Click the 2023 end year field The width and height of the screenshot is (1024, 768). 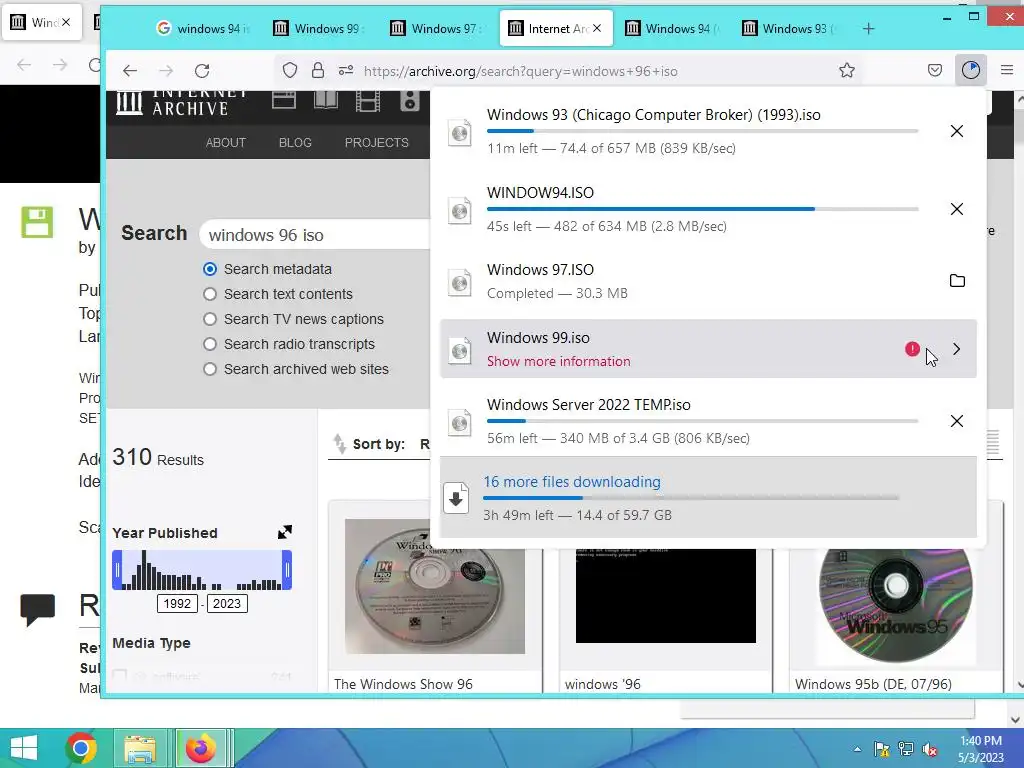(227, 603)
